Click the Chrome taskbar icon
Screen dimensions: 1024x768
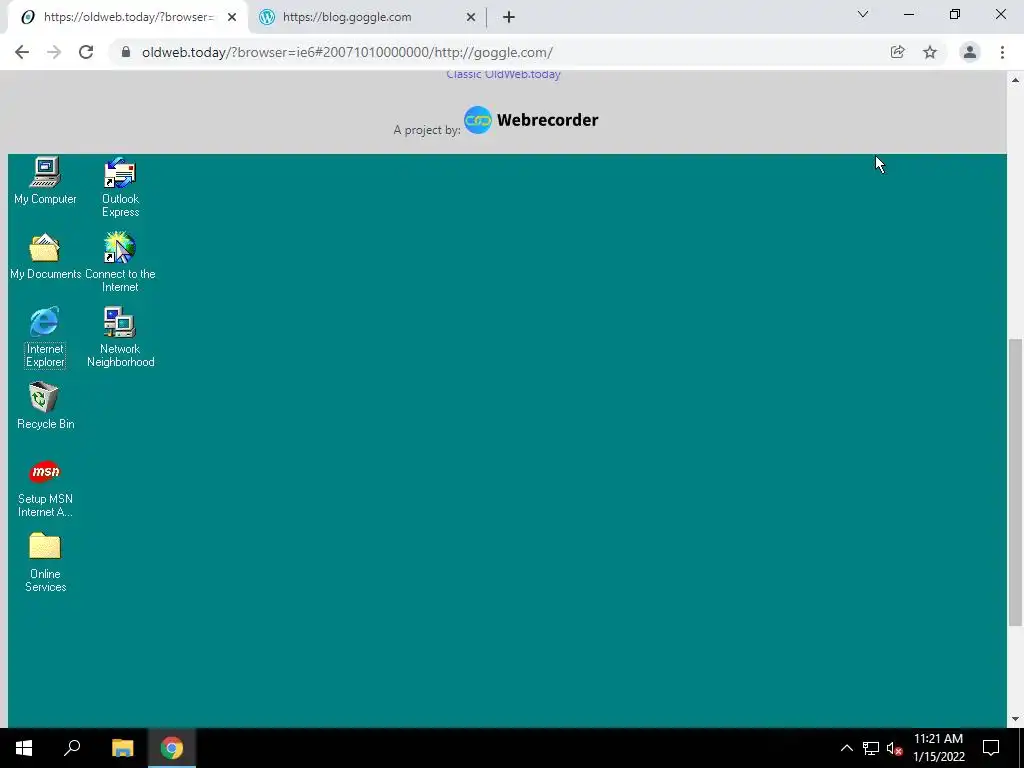(172, 748)
